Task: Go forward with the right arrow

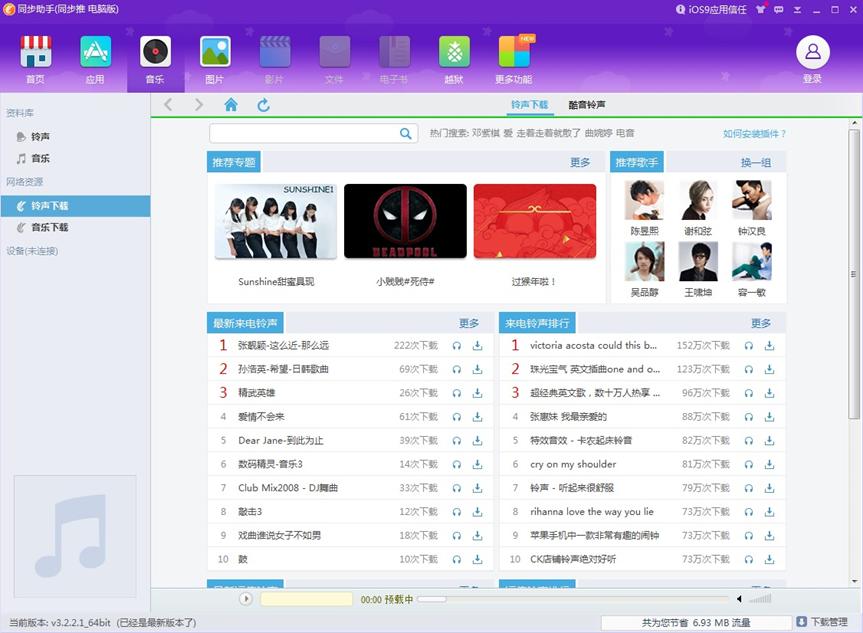Action: coord(199,105)
